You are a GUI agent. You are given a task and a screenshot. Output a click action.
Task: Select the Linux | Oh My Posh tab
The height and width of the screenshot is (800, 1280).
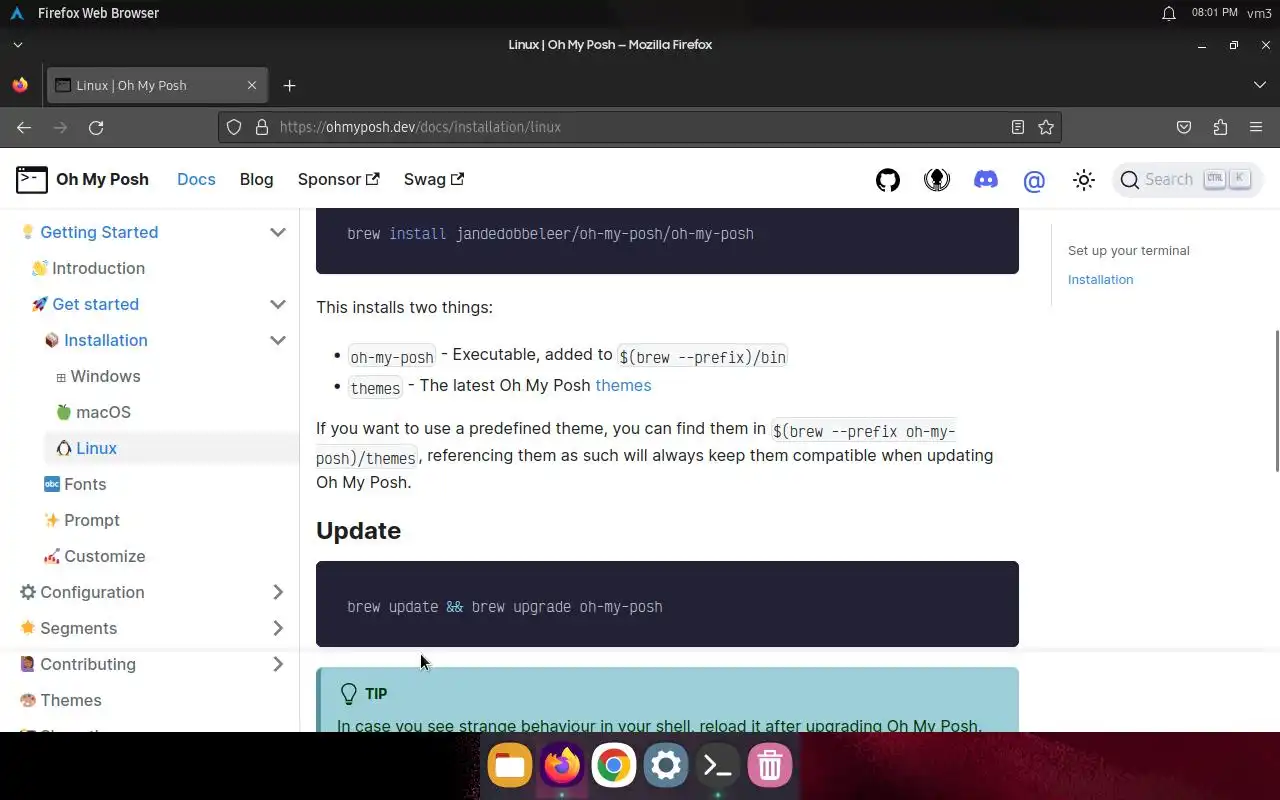click(x=156, y=85)
